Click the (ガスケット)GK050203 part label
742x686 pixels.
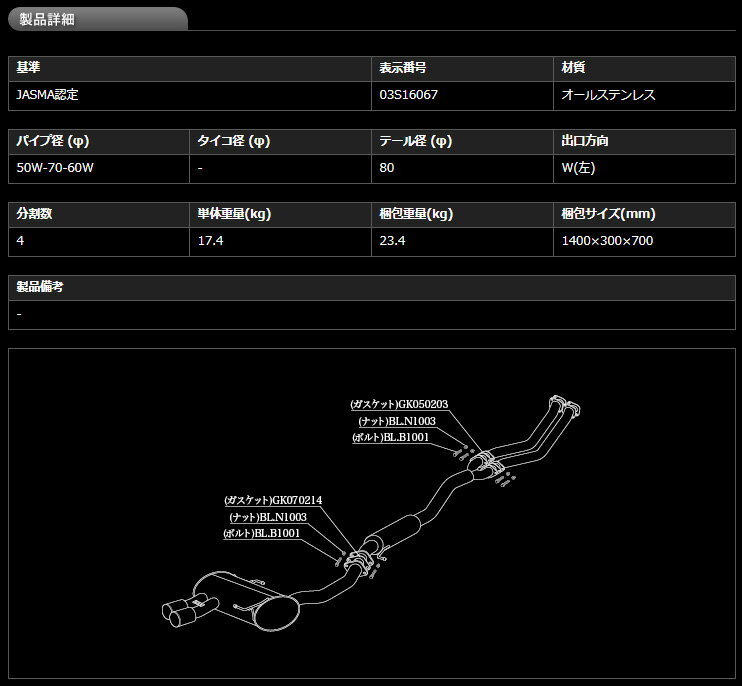pyautogui.click(x=399, y=404)
